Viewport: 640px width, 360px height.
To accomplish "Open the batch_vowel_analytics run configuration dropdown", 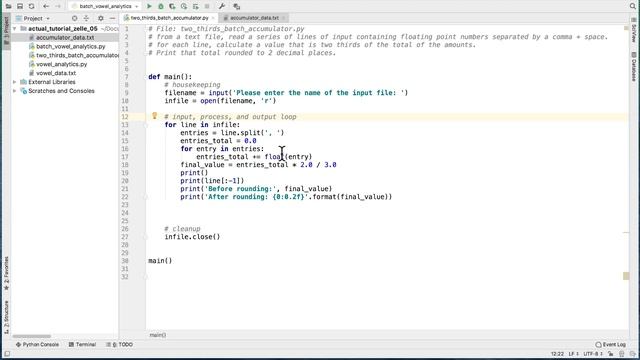I will [x=105, y=6].
